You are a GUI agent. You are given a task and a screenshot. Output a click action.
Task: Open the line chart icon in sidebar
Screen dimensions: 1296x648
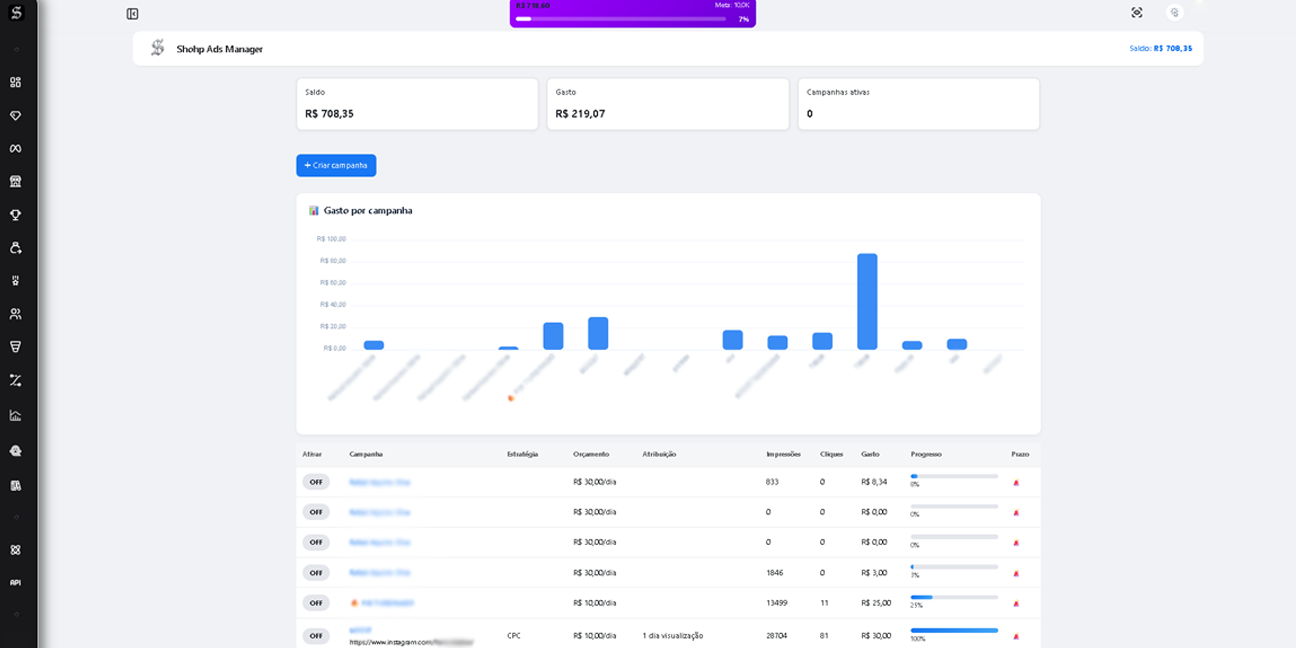15,415
